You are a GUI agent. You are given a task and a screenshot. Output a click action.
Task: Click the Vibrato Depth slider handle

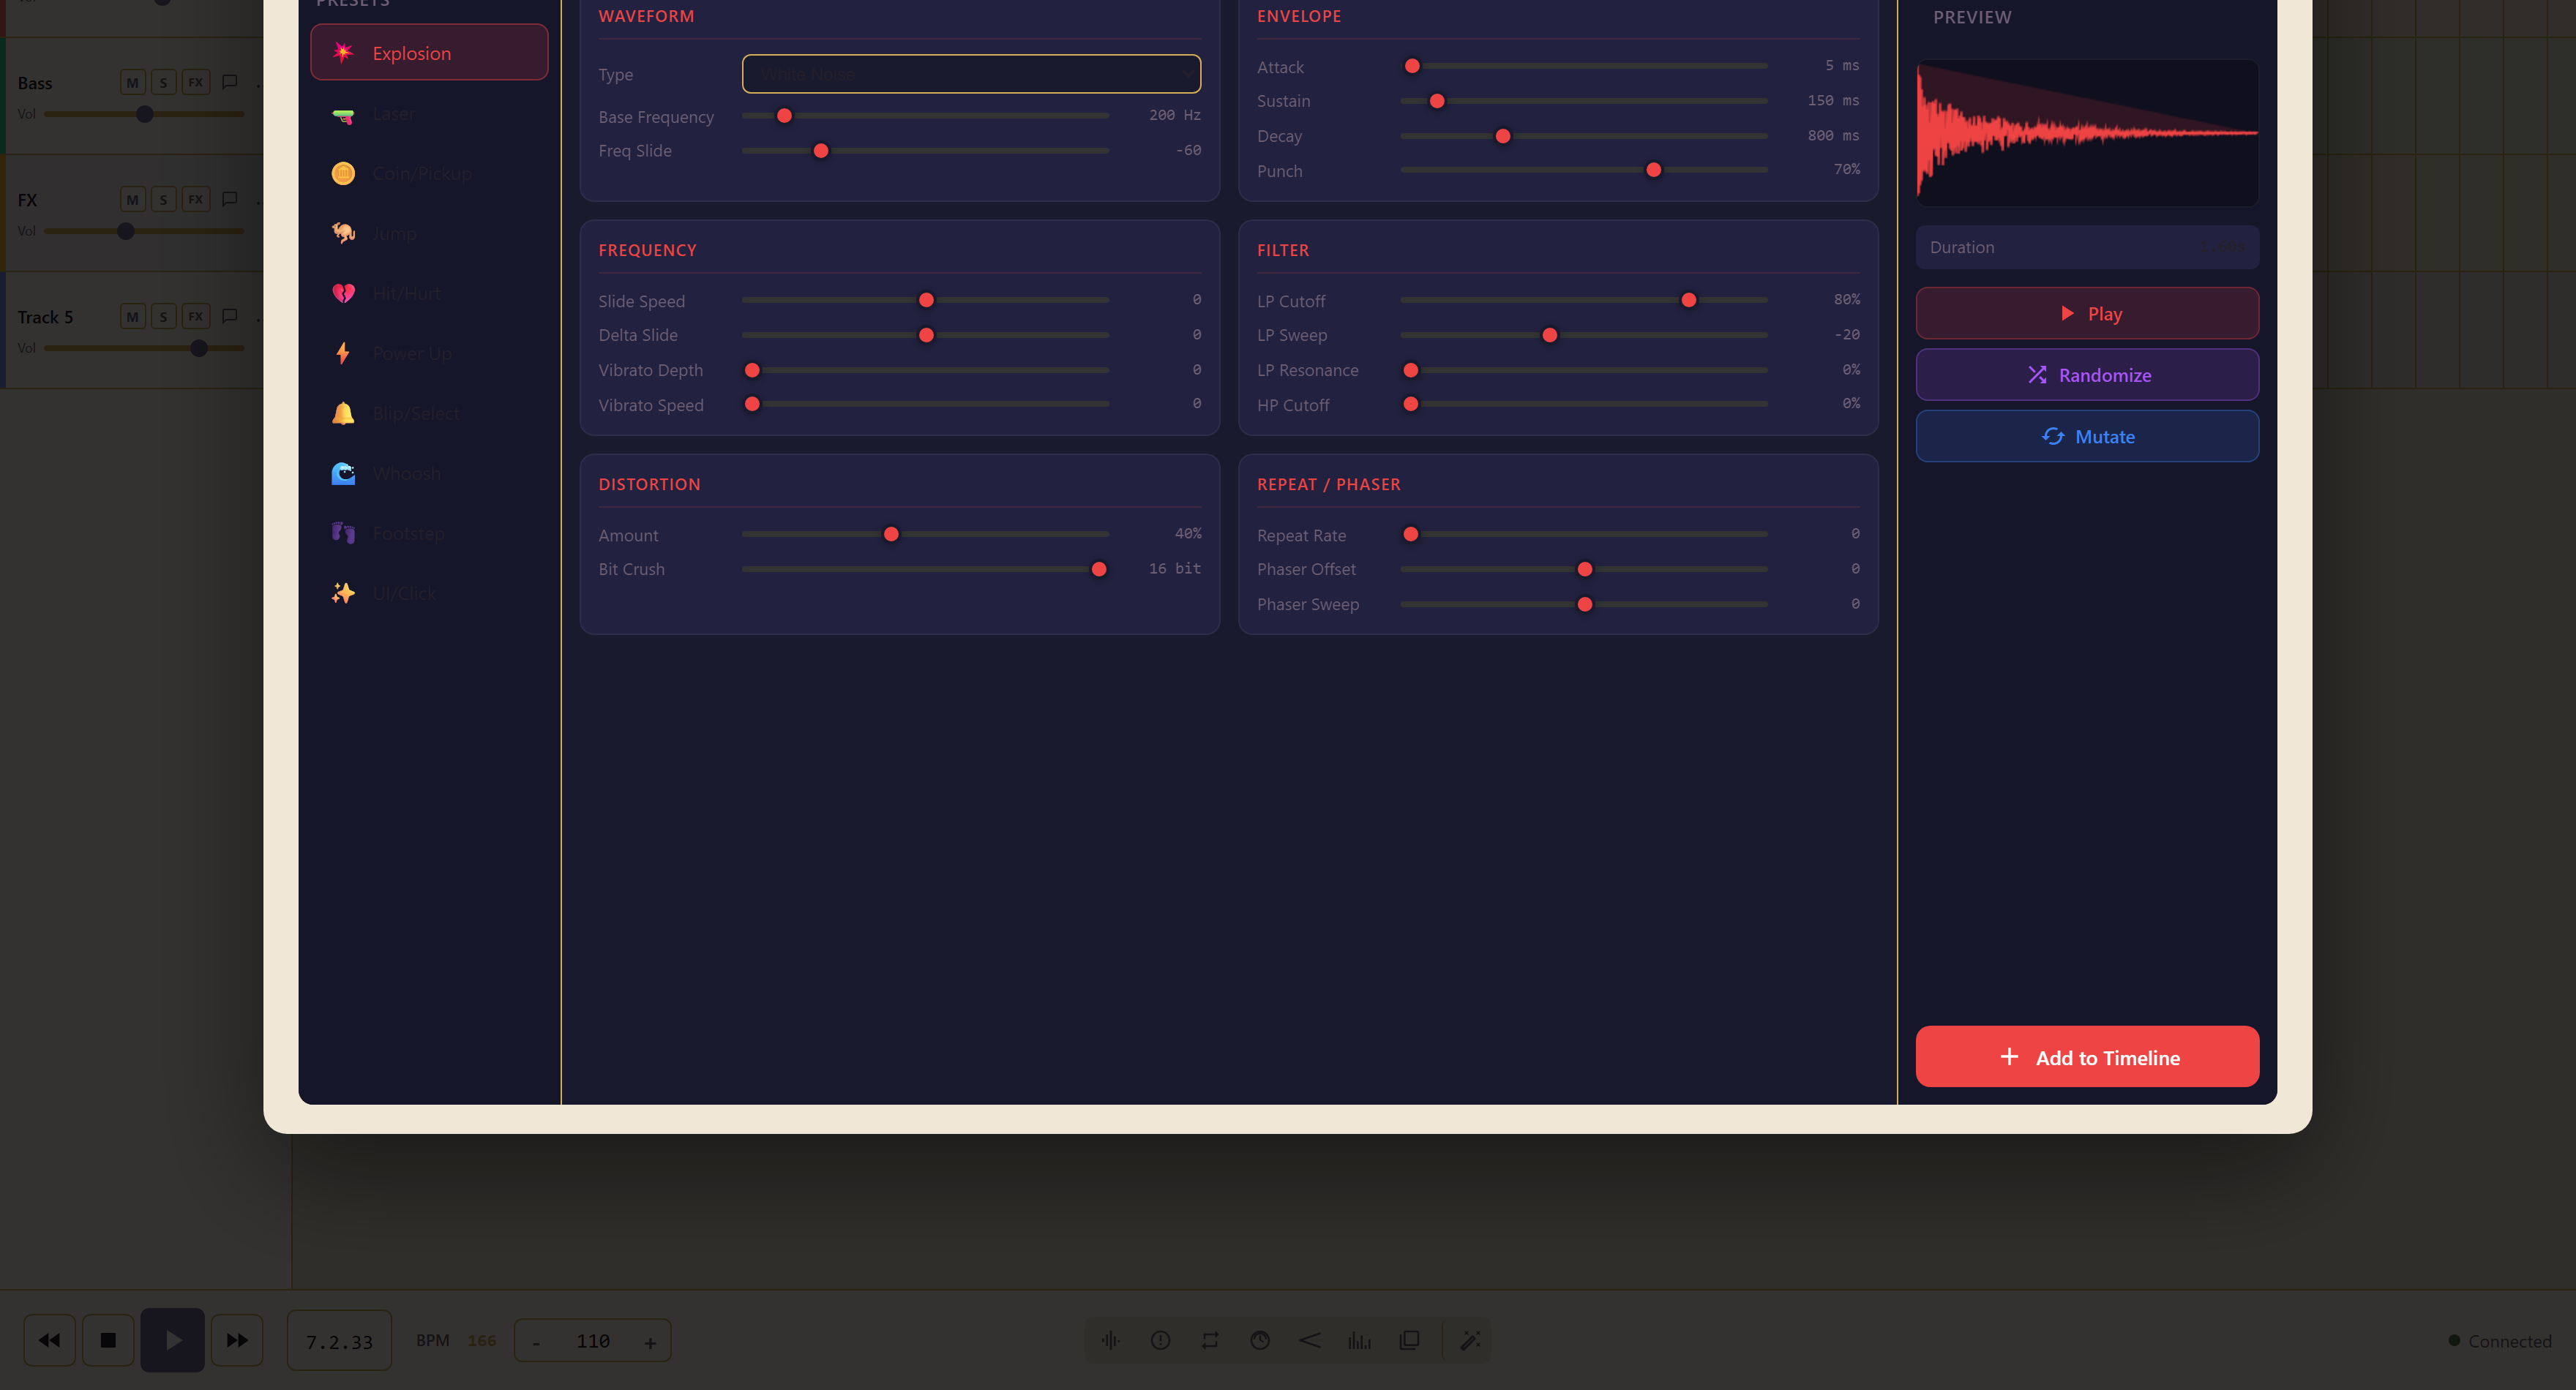(752, 370)
